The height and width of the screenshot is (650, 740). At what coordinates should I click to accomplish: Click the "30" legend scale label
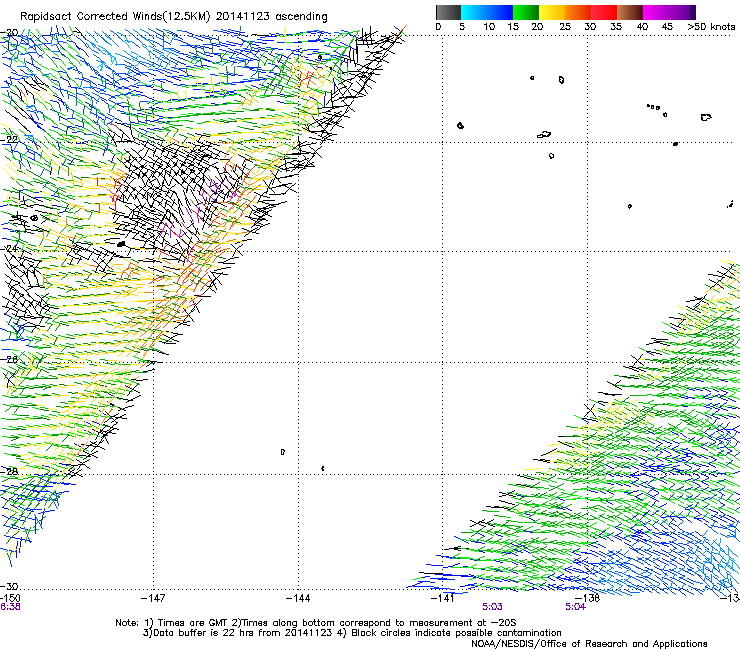pyautogui.click(x=590, y=27)
